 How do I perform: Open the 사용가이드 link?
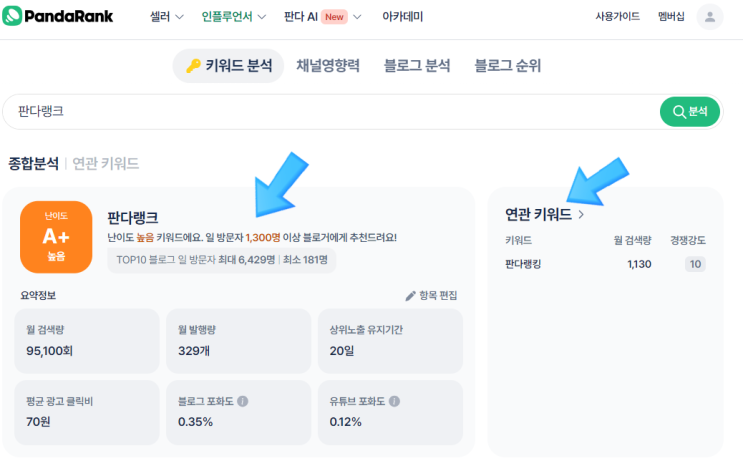(617, 17)
